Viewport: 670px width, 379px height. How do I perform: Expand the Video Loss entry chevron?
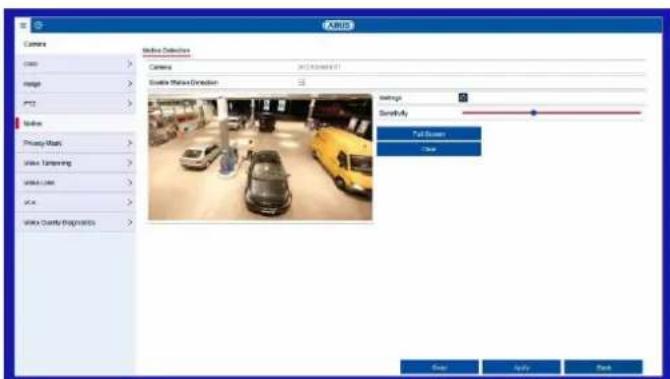130,182
